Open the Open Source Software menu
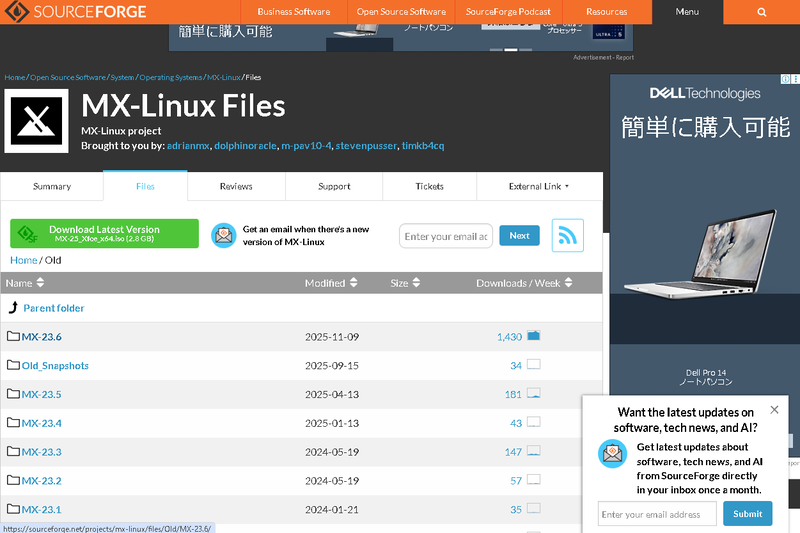The width and height of the screenshot is (800, 533). tap(401, 12)
